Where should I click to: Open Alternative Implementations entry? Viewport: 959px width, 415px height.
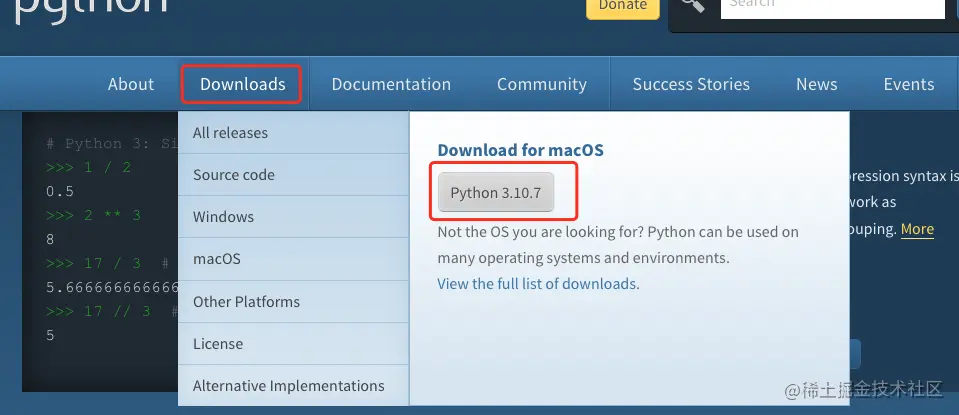point(294,386)
